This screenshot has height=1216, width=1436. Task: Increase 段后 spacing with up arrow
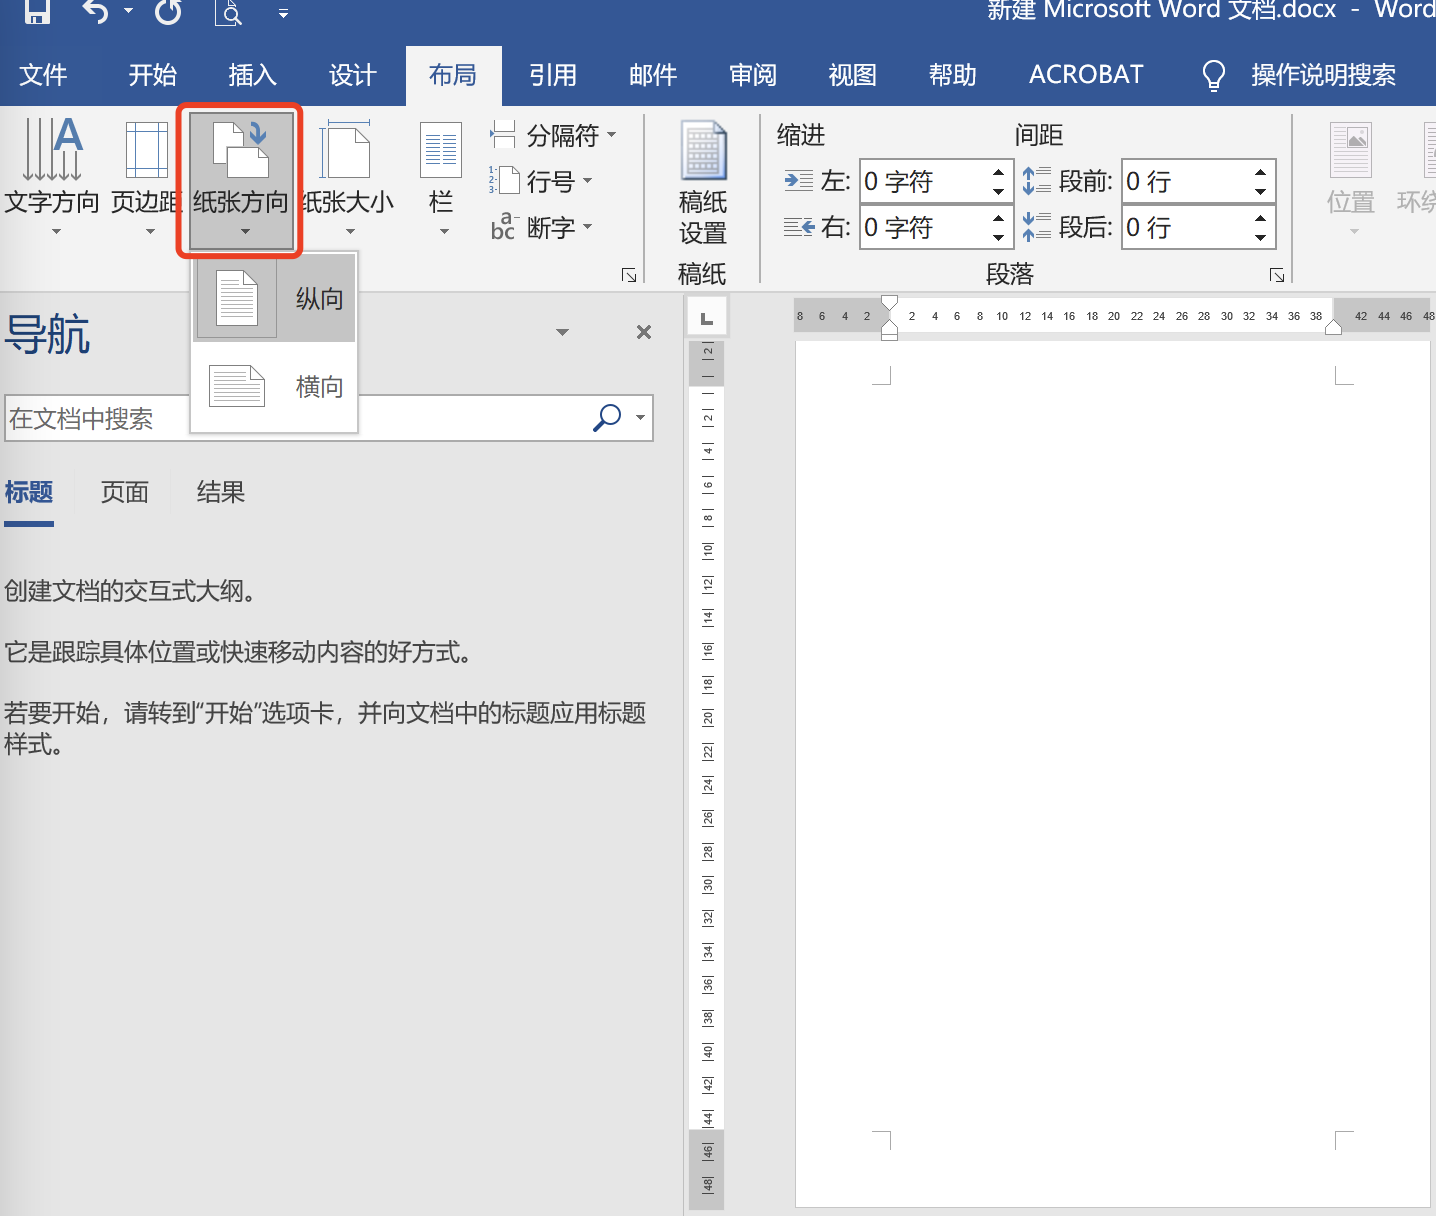[1260, 218]
